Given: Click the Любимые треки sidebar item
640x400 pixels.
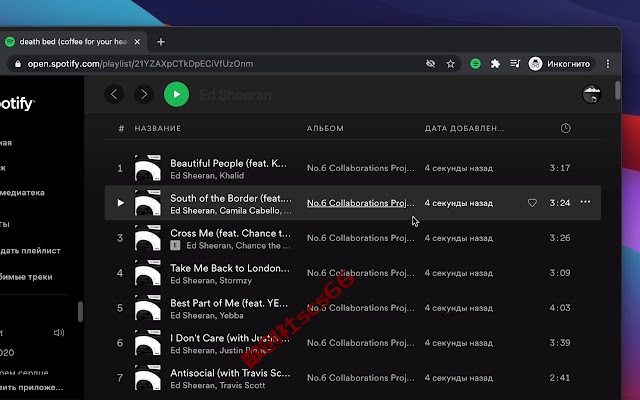Looking at the screenshot, I should pos(26,277).
